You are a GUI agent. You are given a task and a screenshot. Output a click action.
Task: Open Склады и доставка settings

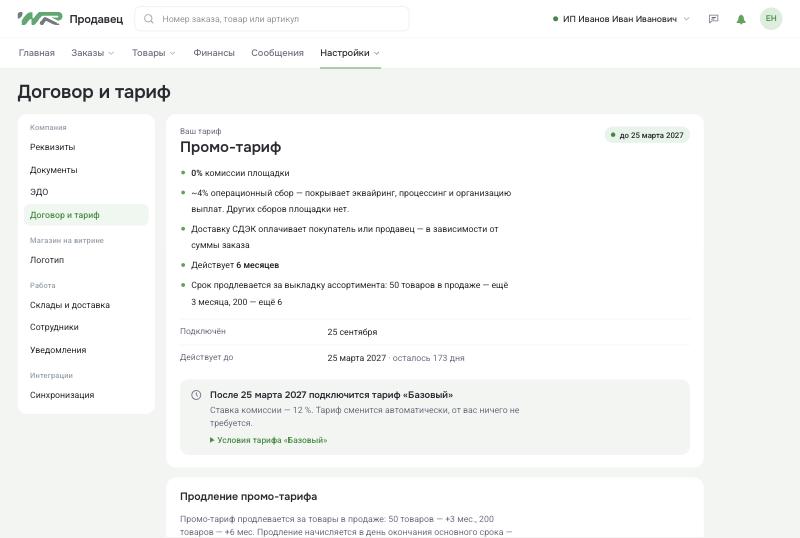tap(86, 305)
